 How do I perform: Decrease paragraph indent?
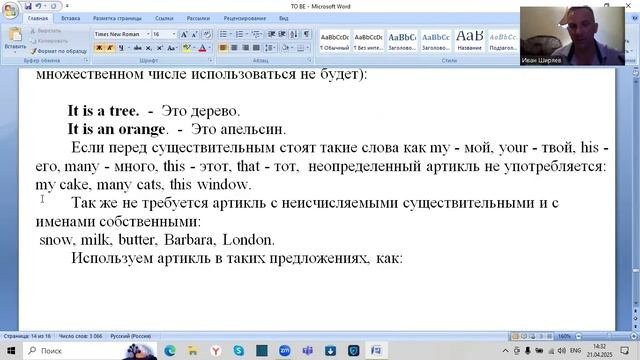coord(271,34)
